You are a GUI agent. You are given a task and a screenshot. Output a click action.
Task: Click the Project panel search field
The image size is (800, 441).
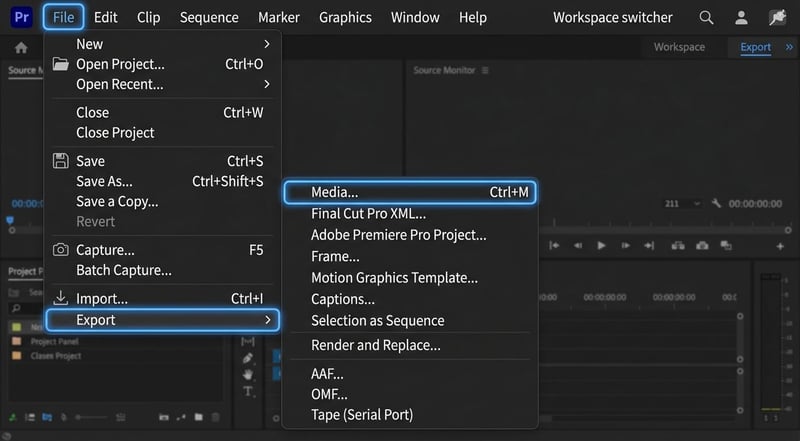[x=26, y=308]
